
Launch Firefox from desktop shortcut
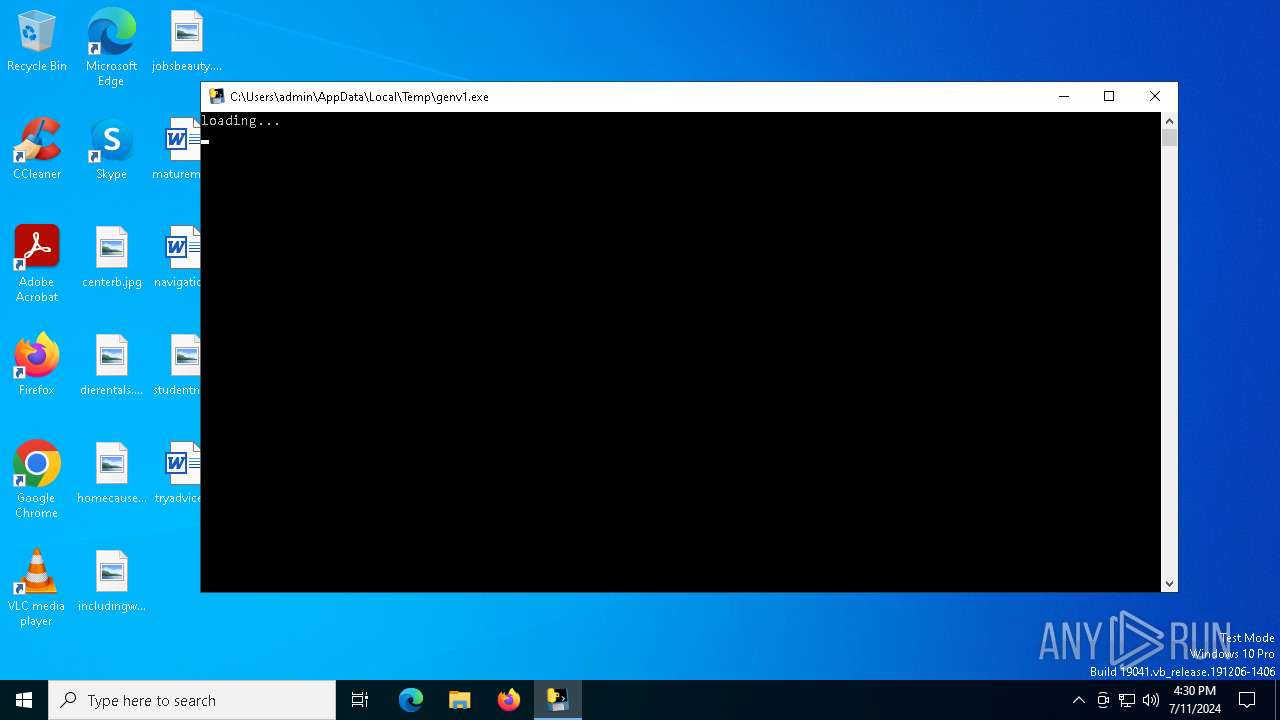tap(37, 366)
